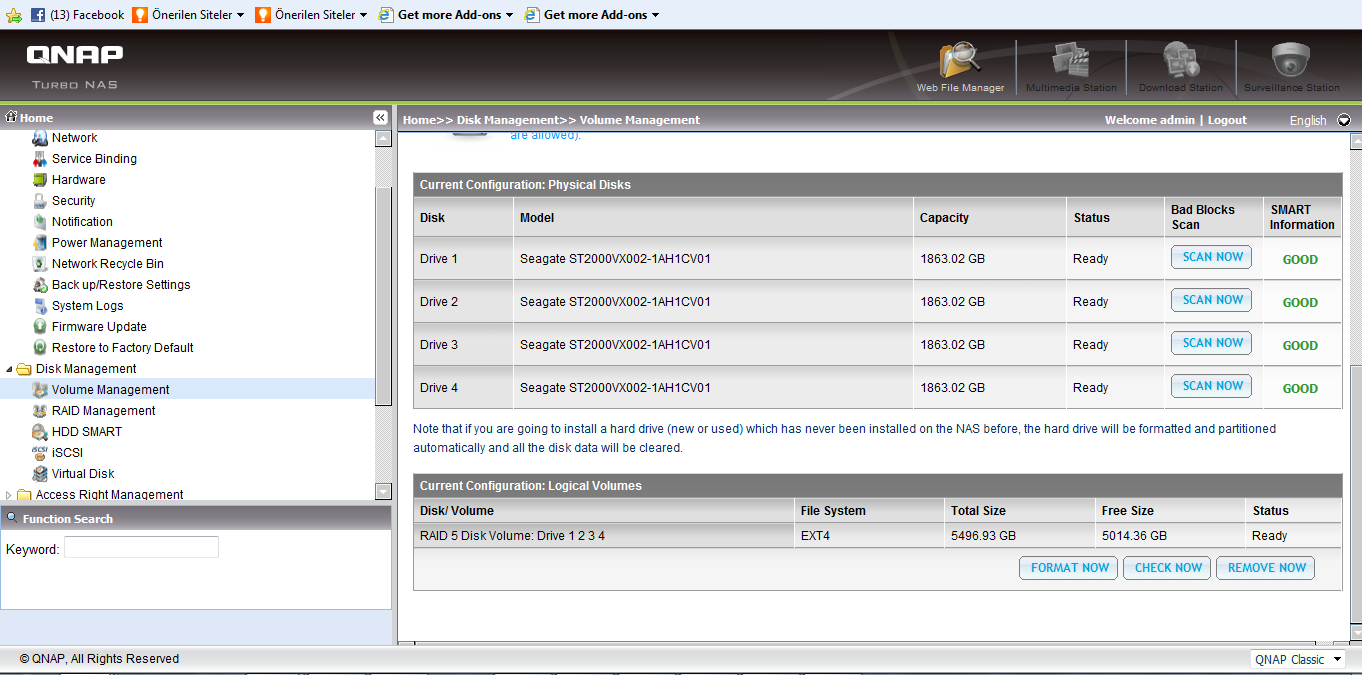This screenshot has width=1362, height=675.
Task: Click the Security lock icon
Action: click(x=40, y=201)
